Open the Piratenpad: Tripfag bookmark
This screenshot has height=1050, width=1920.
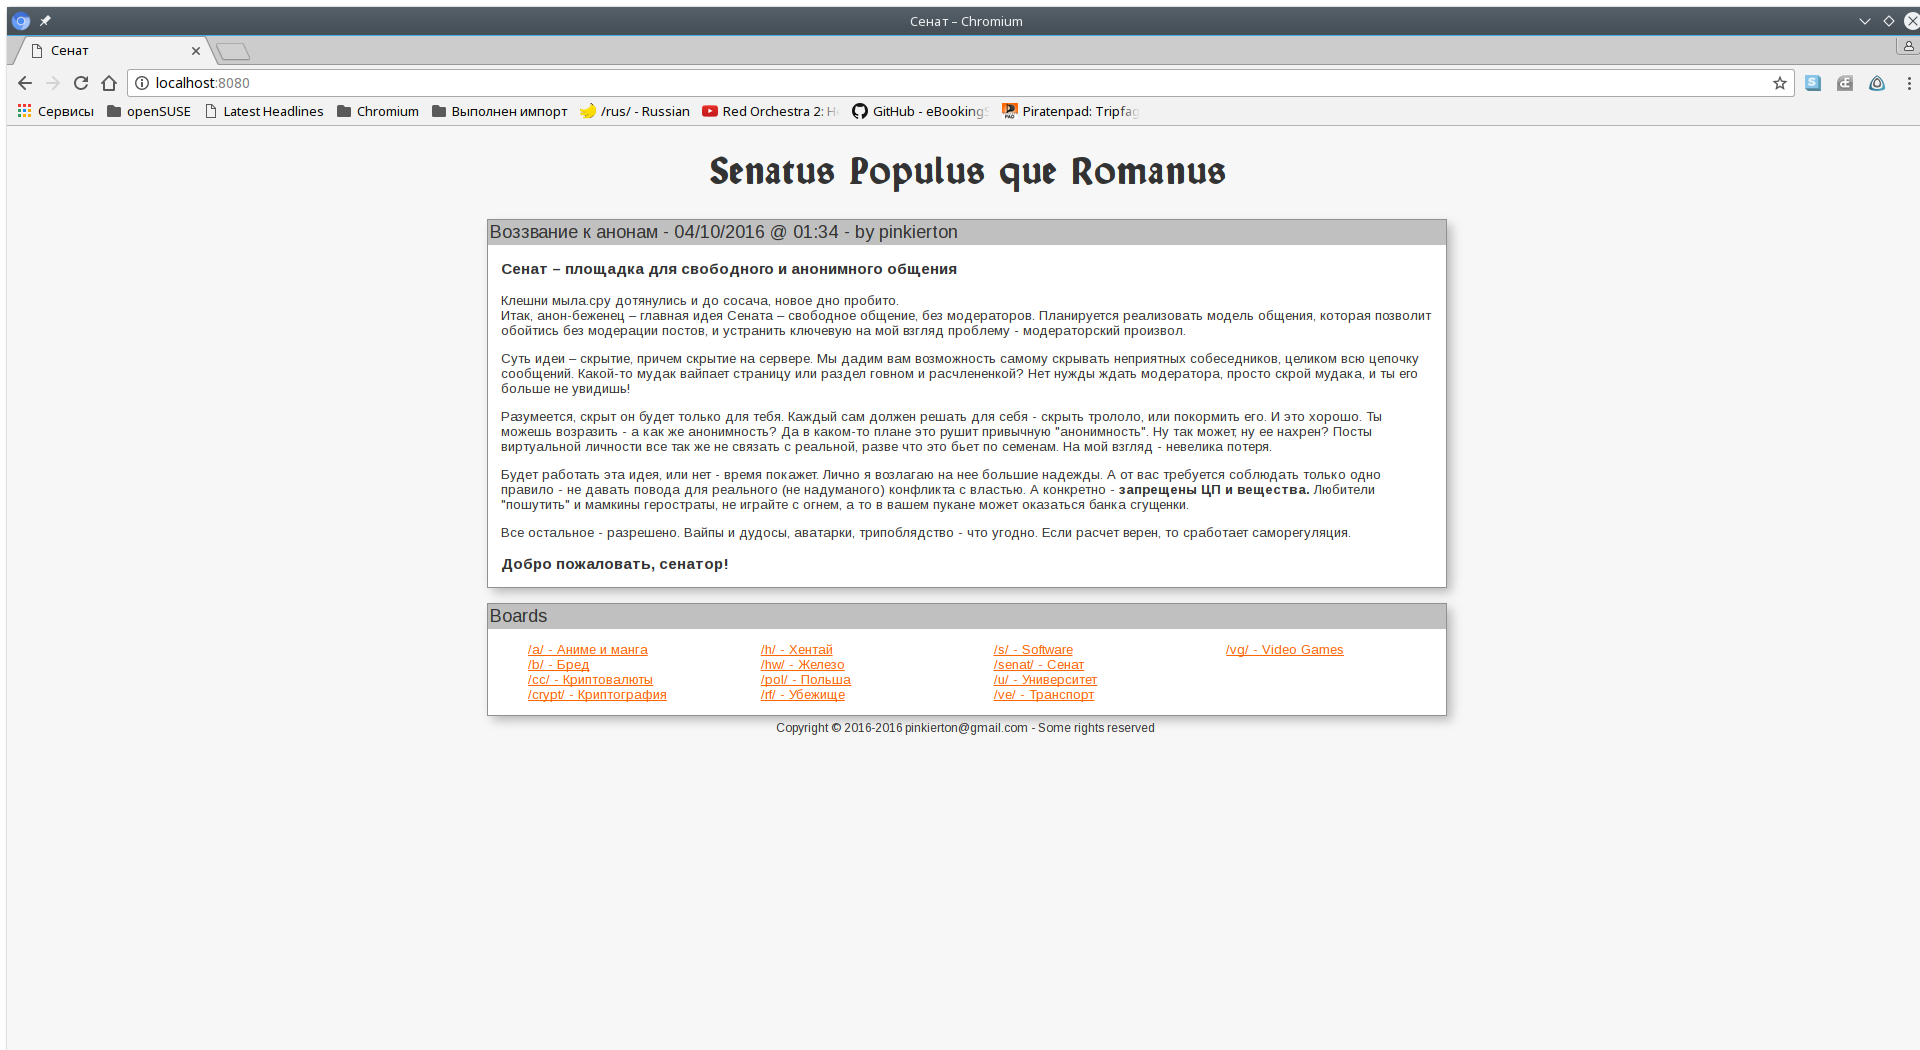[1071, 111]
